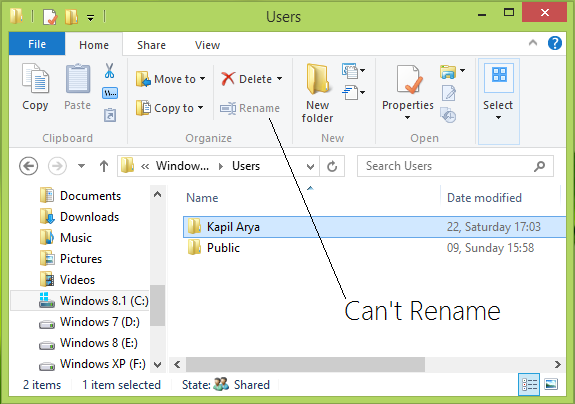Click the Copy path icon in Clipboard
Image resolution: width=575 pixels, height=404 pixels.
click(x=110, y=93)
